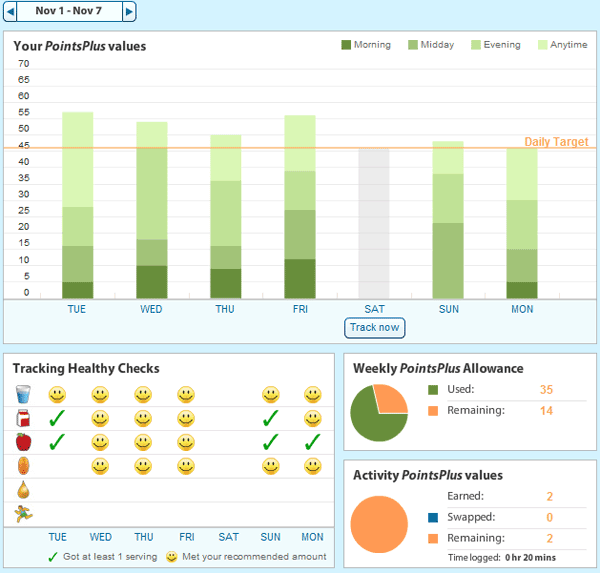Select the THU bar in the chart
This screenshot has height=573, width=600.
(x=226, y=217)
